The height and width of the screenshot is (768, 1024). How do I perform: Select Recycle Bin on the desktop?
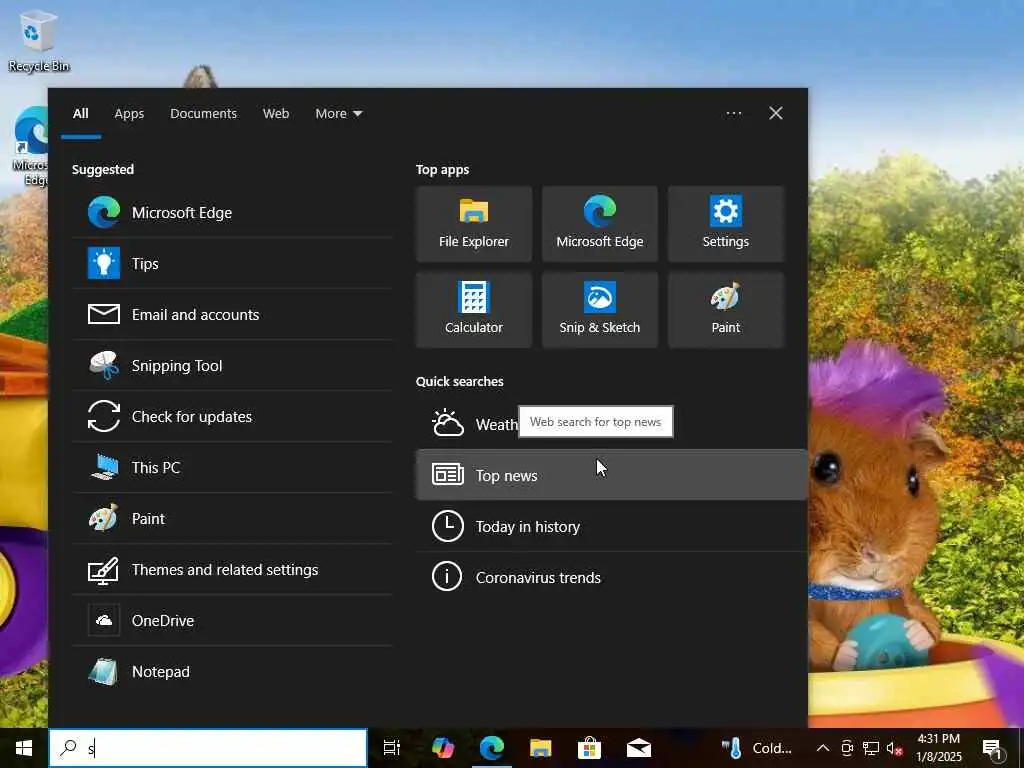(x=38, y=40)
